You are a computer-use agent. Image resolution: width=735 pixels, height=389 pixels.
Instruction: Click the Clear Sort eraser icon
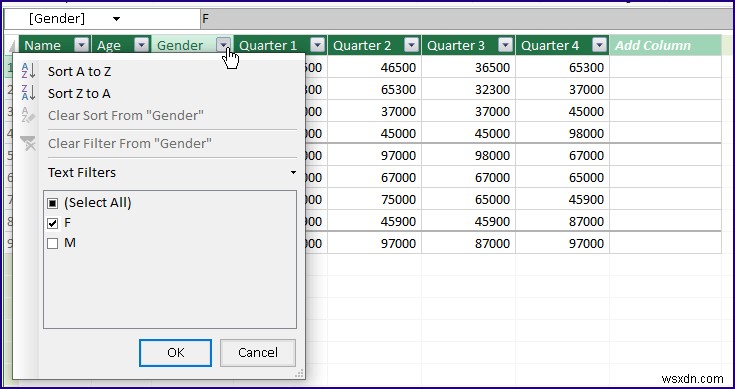pos(28,115)
